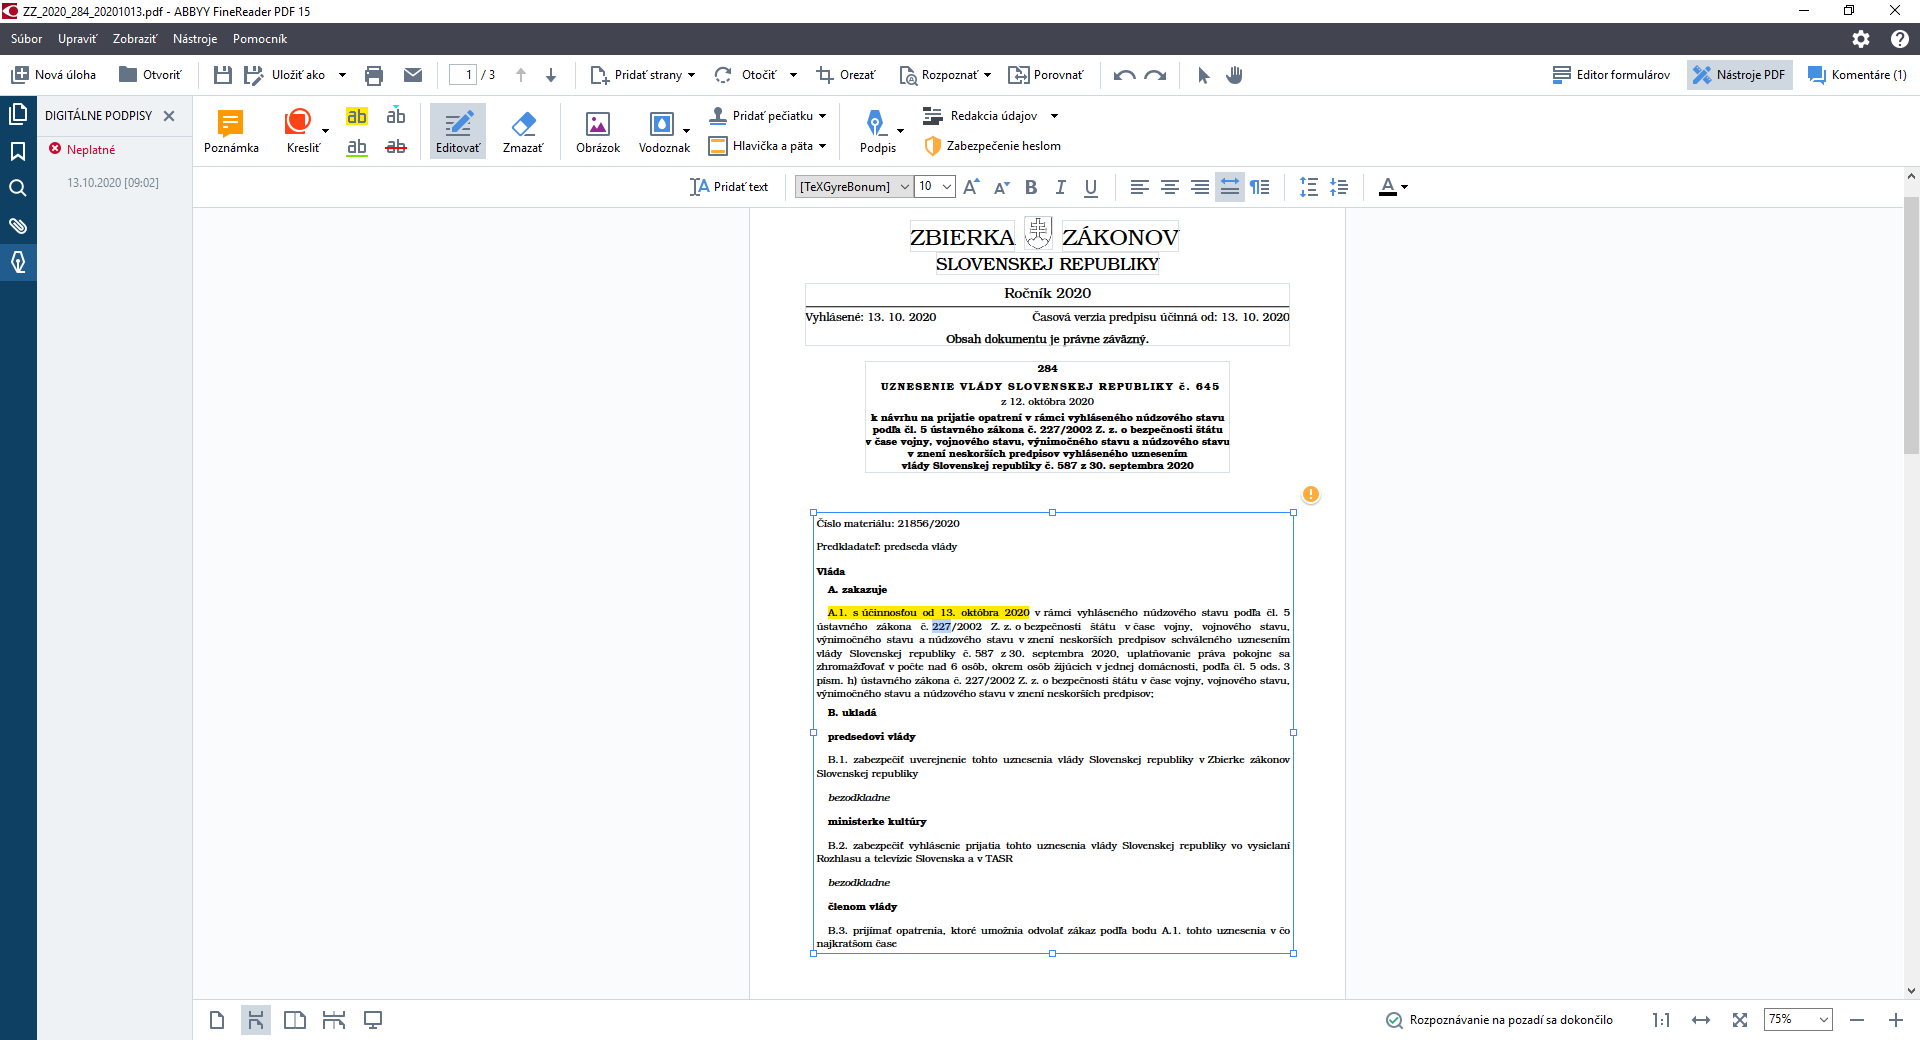Viewport: 1920px width, 1040px height.
Task: Toggle text direction paragraph button
Action: point(1260,187)
